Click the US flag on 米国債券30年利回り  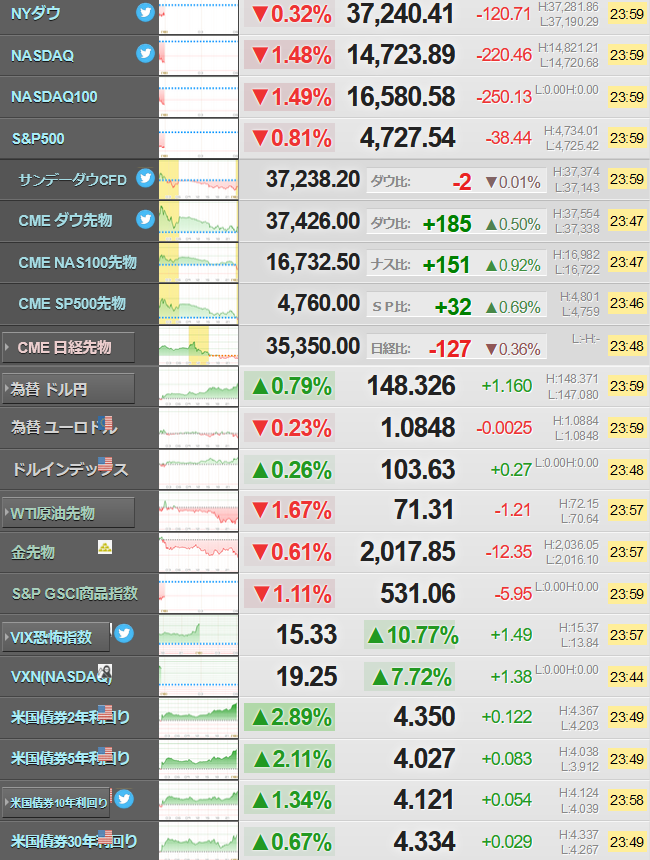(105, 838)
